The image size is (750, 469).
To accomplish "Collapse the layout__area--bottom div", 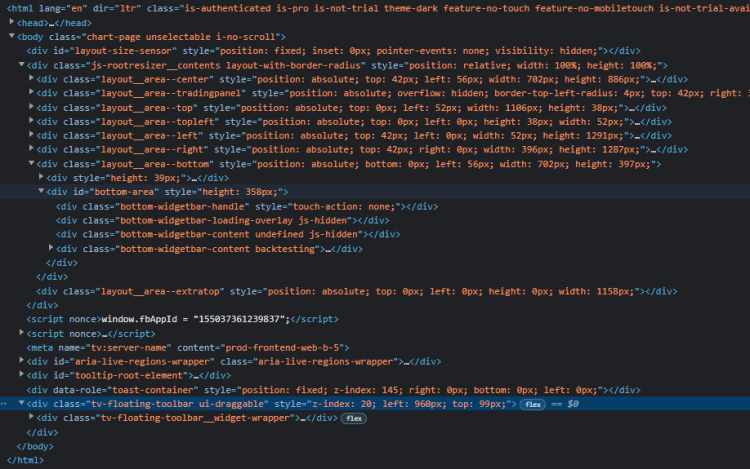I will point(31,163).
